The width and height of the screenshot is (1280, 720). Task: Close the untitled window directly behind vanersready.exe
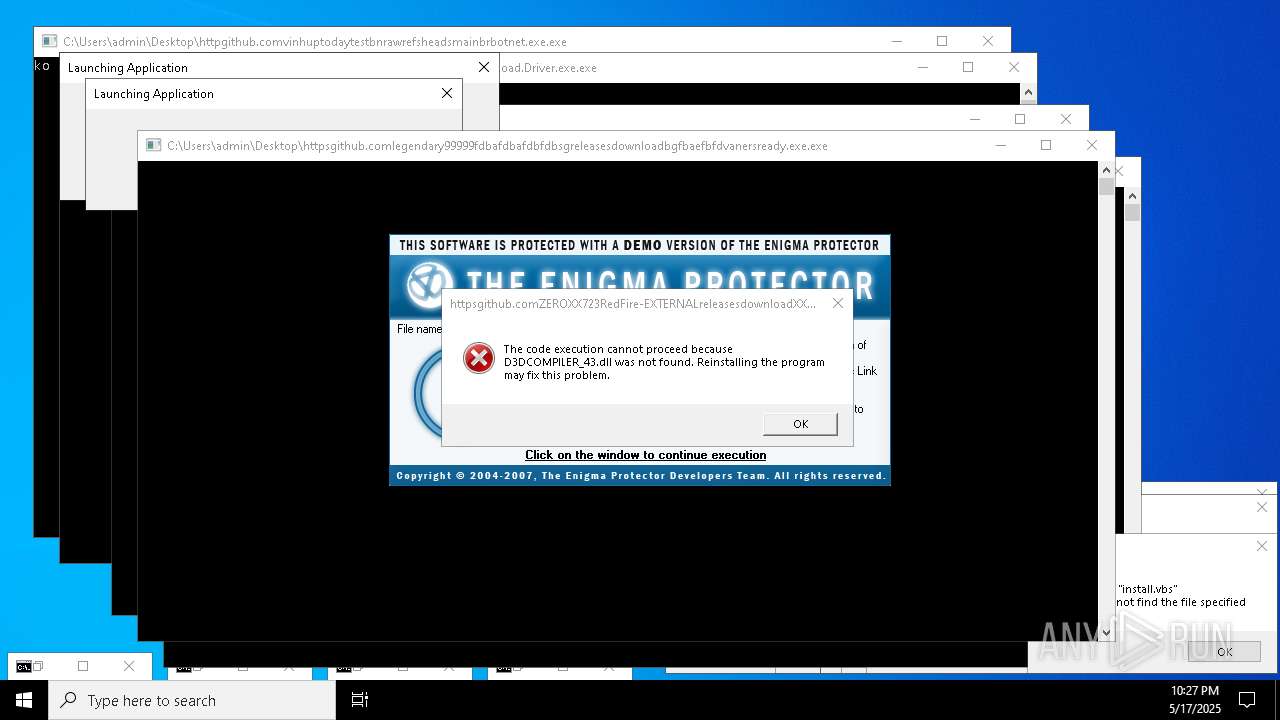pyautogui.click(x=1066, y=119)
